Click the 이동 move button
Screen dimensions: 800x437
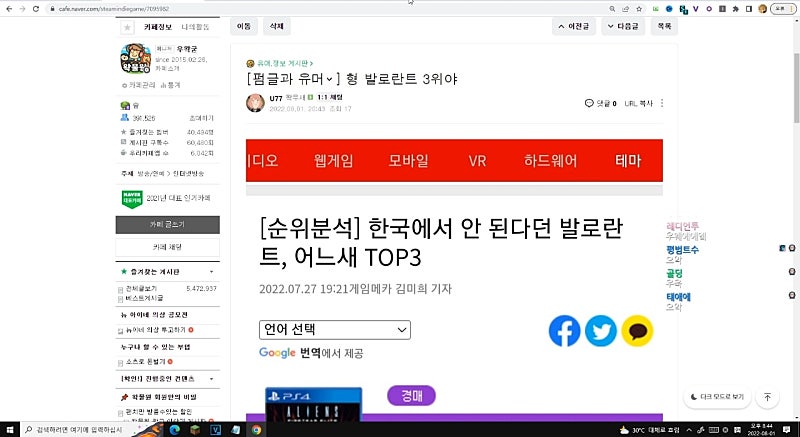coord(244,27)
